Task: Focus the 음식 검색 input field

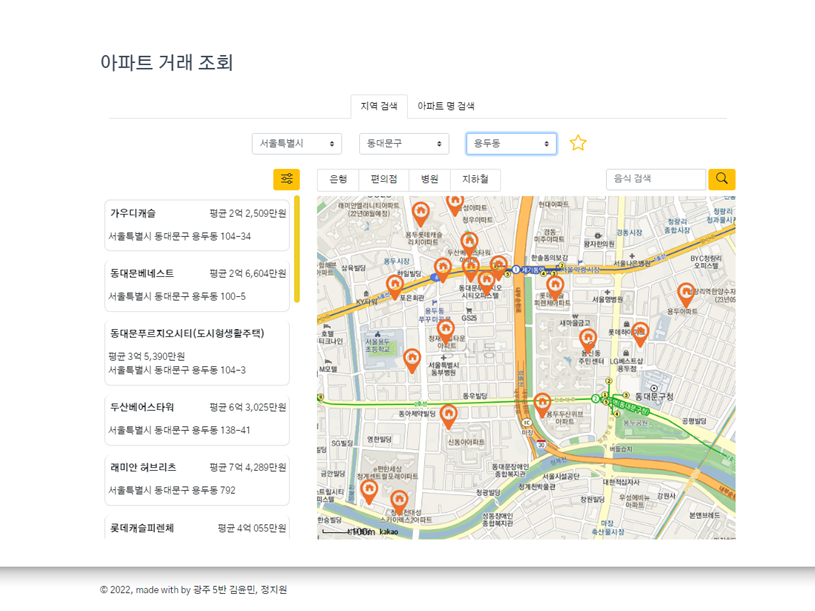Action: point(656,179)
